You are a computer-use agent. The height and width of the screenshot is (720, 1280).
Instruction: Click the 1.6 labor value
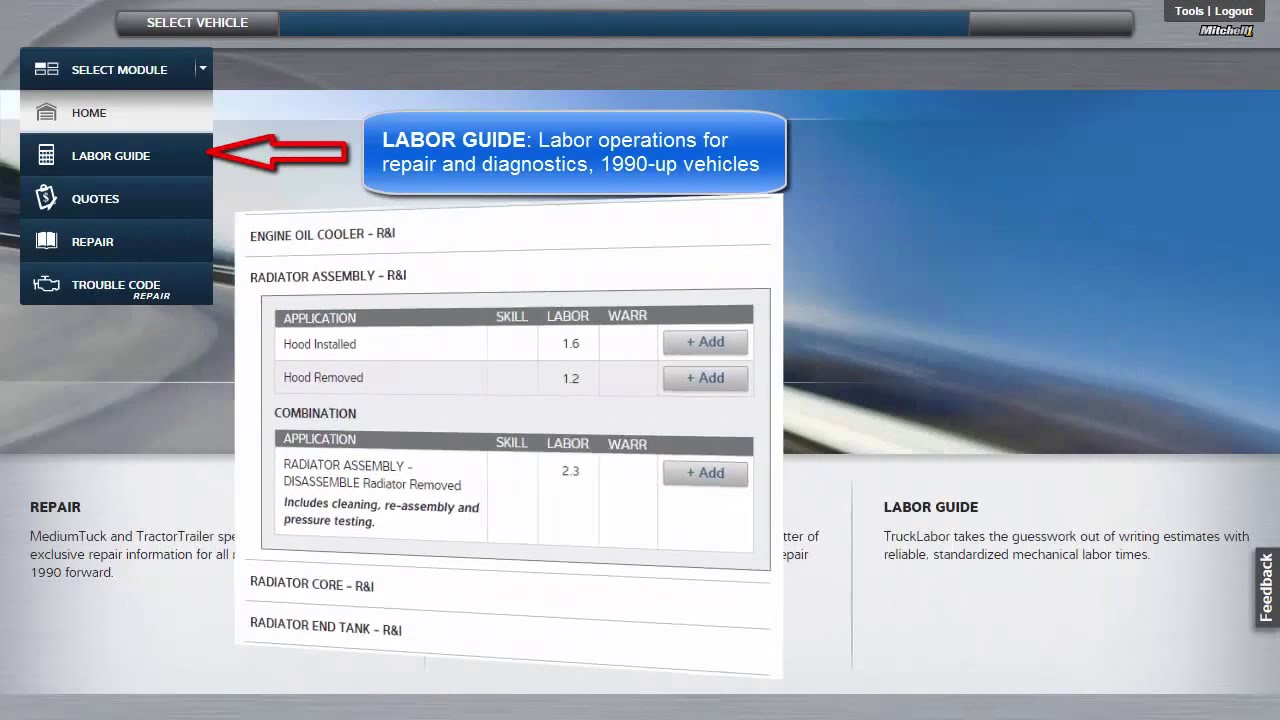coord(570,343)
